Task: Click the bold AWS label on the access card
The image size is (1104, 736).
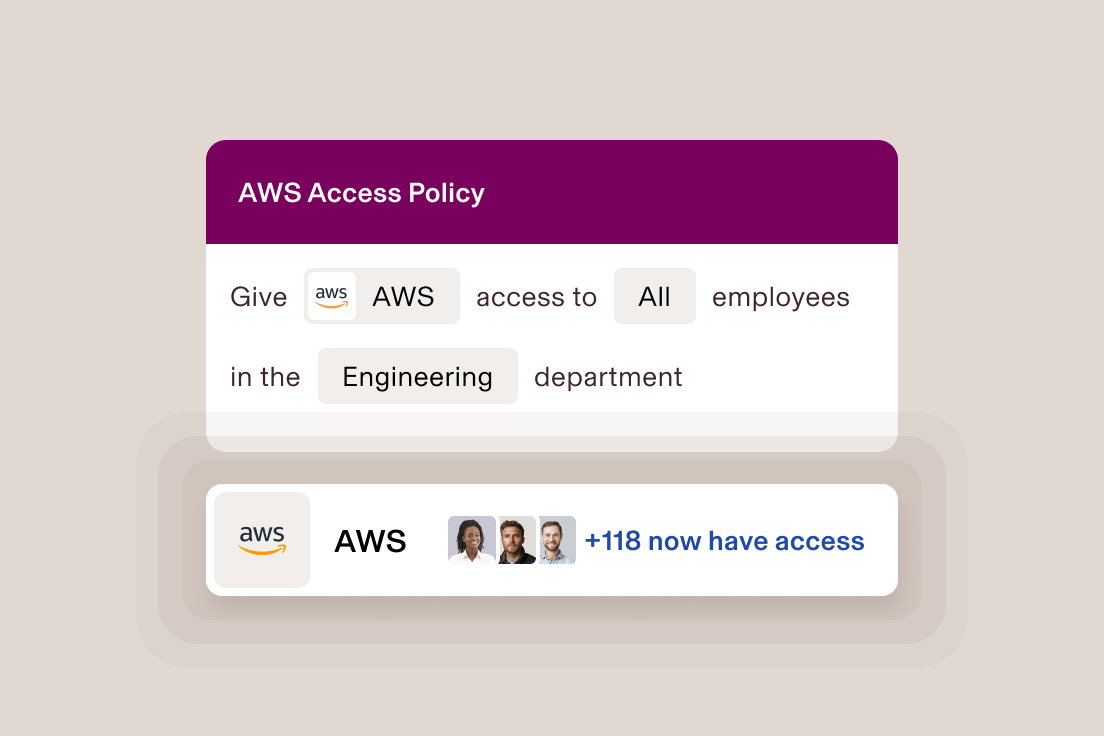Action: click(370, 540)
